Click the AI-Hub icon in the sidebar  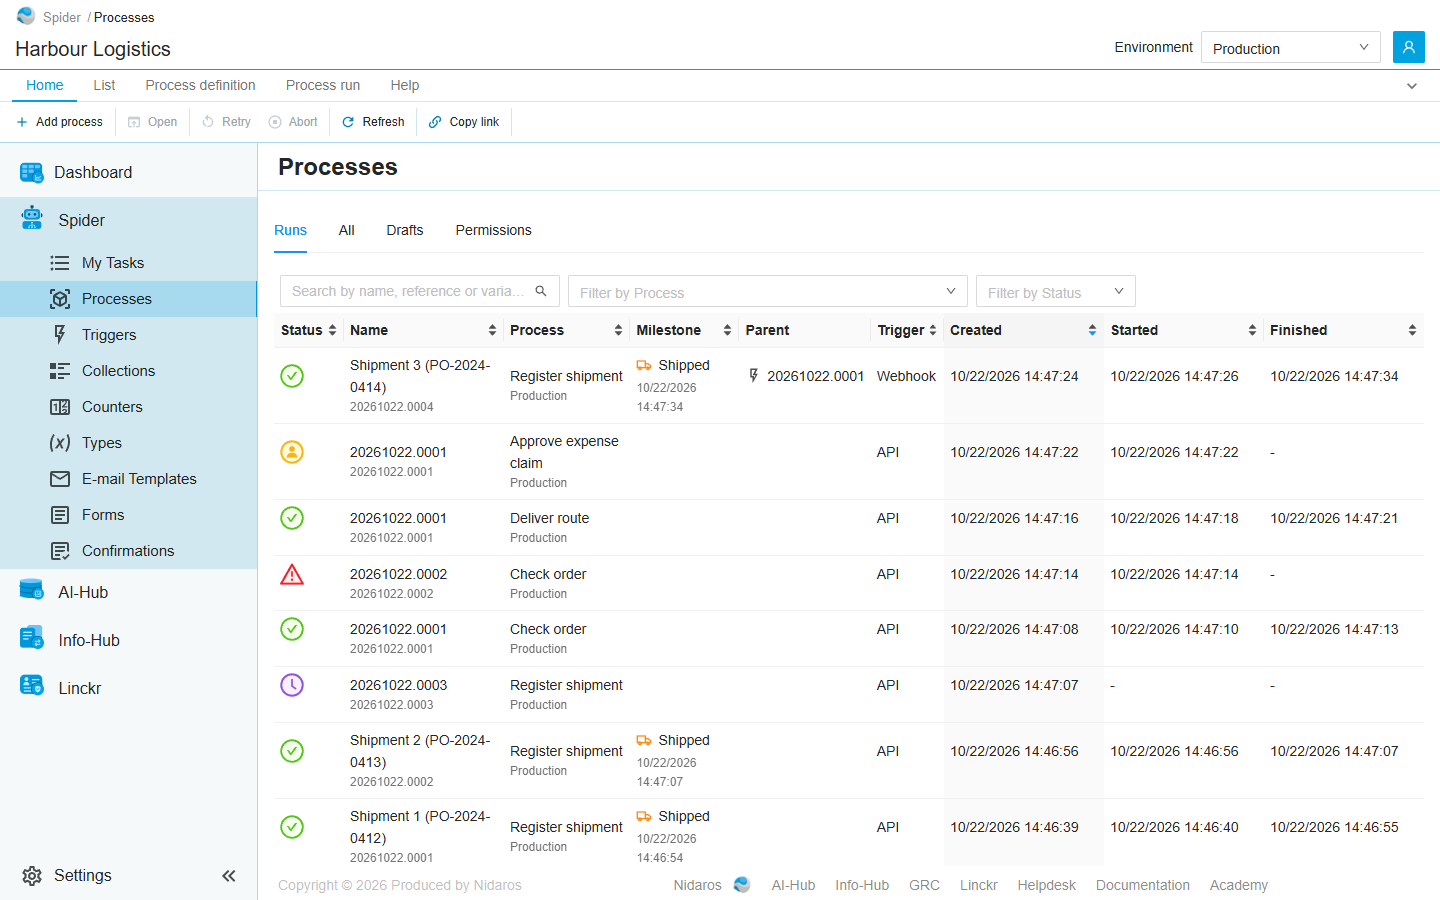32,590
